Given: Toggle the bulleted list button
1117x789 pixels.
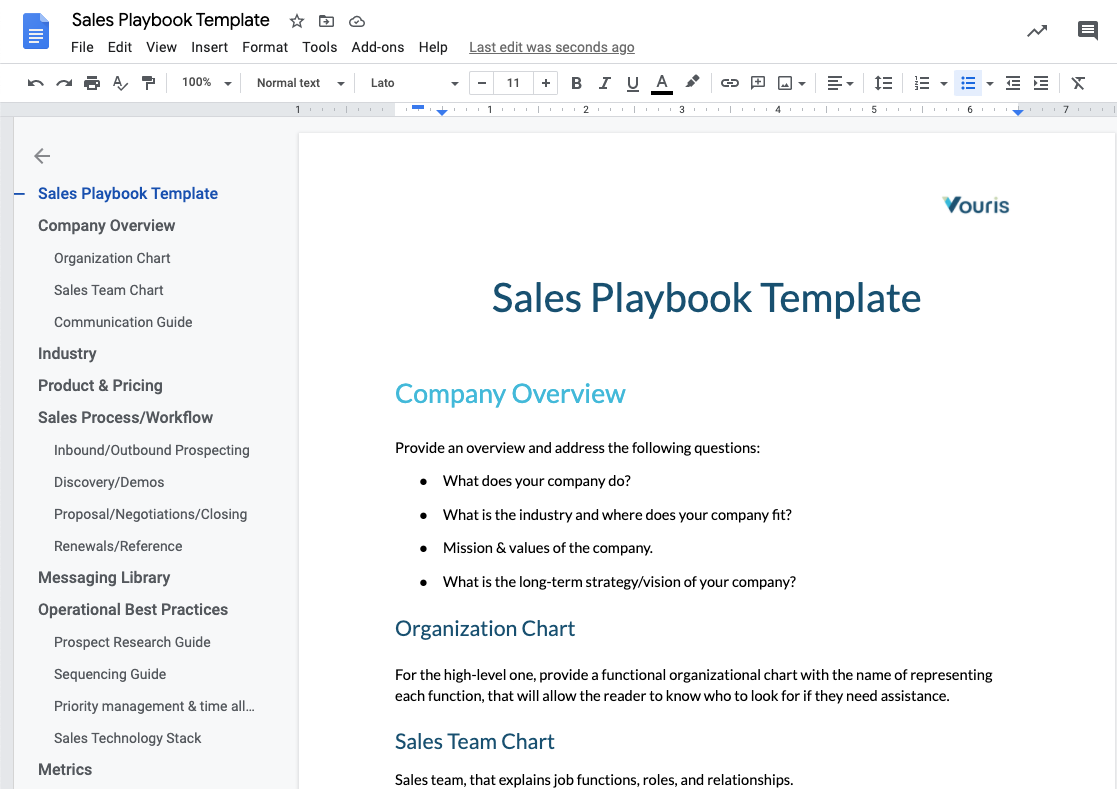Looking at the screenshot, I should [x=968, y=83].
